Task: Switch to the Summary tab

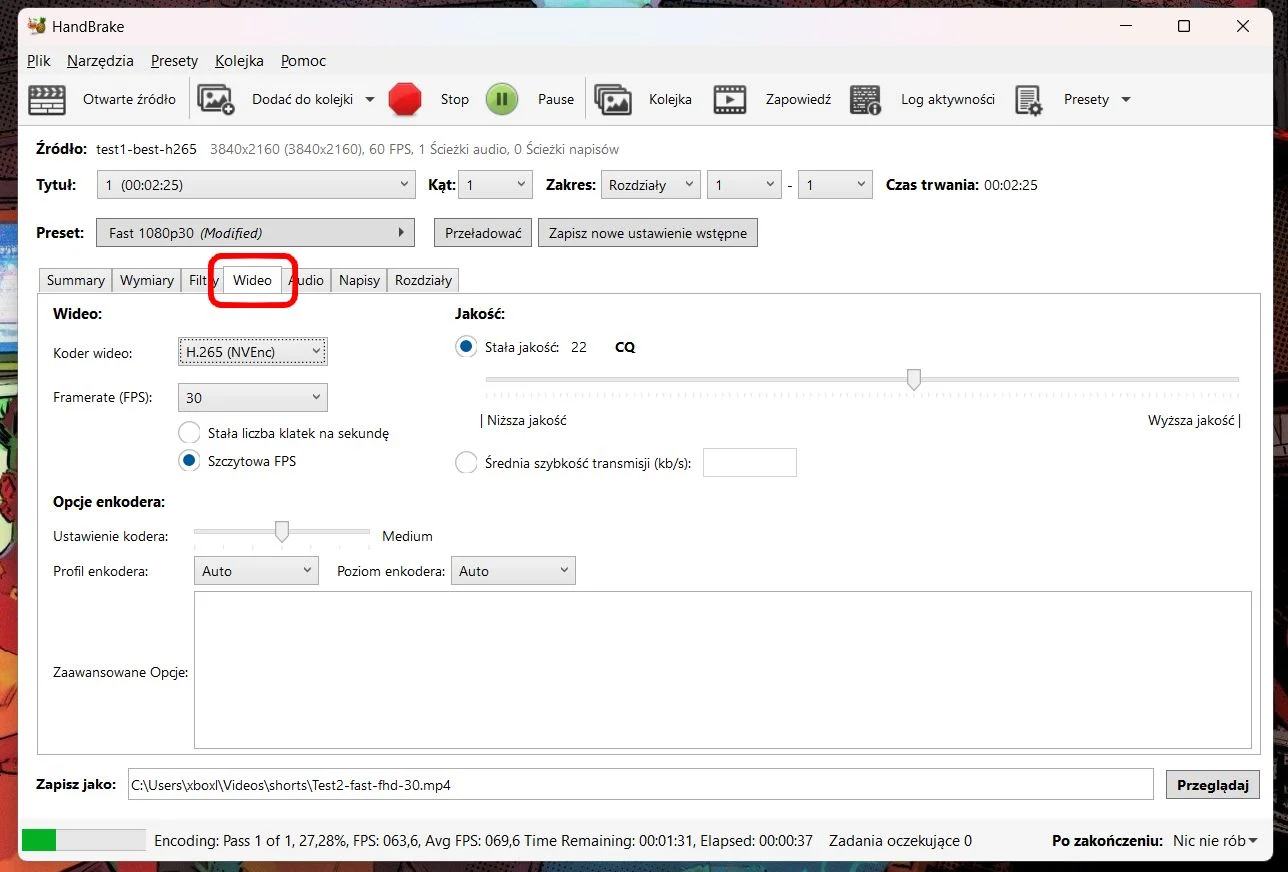Action: click(x=76, y=280)
